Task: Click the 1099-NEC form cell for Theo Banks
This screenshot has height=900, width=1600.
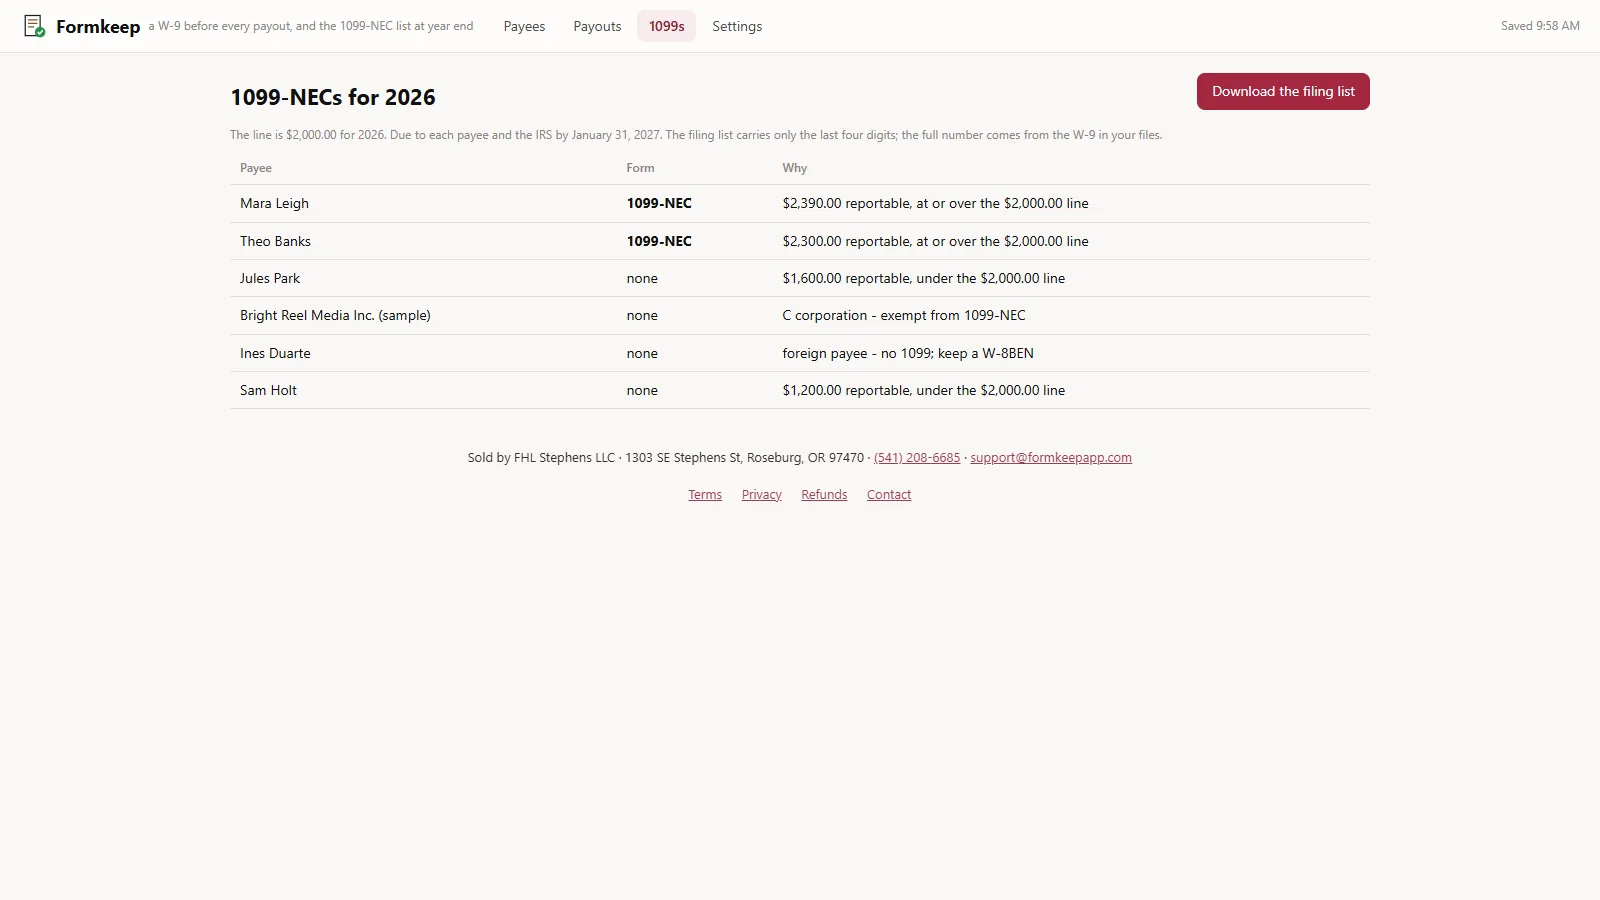Action: [659, 241]
